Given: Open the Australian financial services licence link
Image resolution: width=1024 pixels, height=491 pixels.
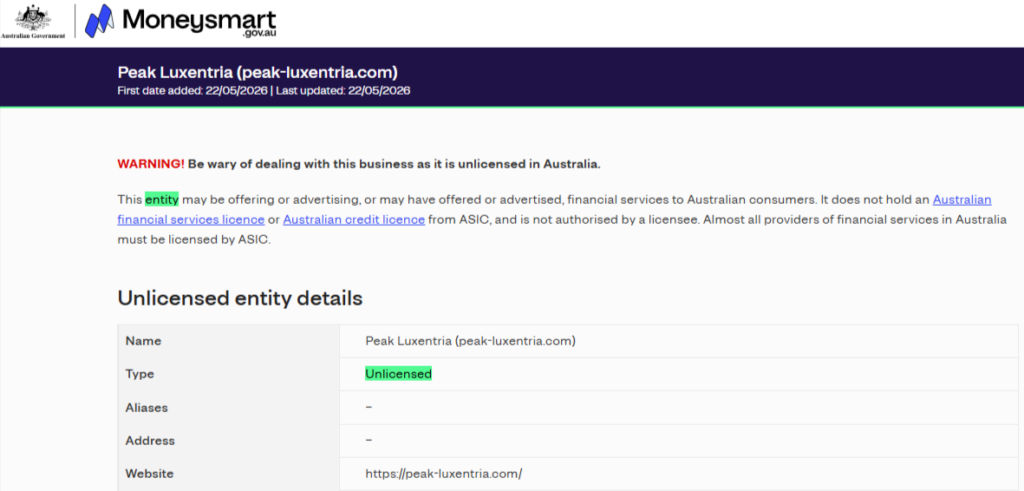Looking at the screenshot, I should point(554,210).
